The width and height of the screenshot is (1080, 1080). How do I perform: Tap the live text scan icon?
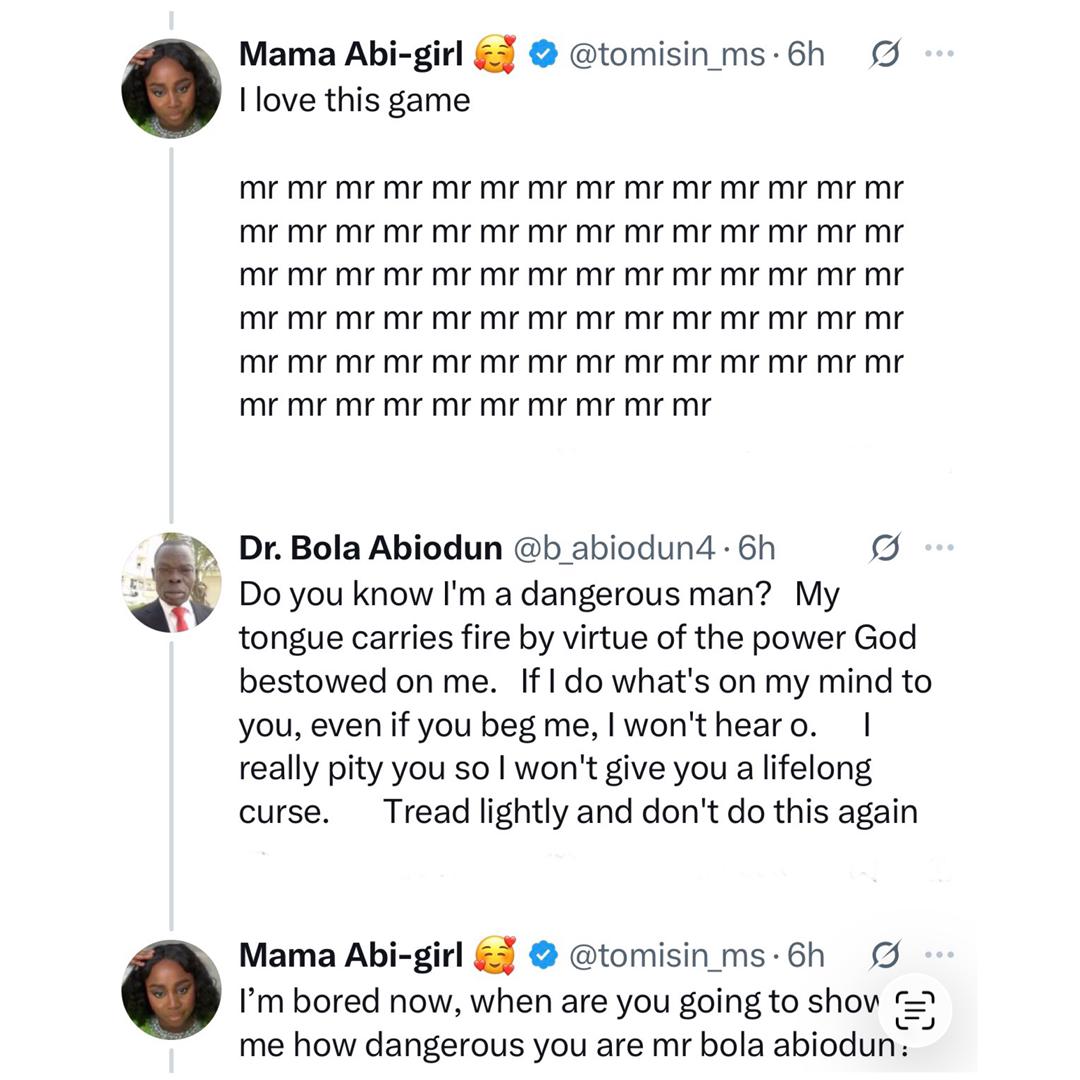point(914,1010)
